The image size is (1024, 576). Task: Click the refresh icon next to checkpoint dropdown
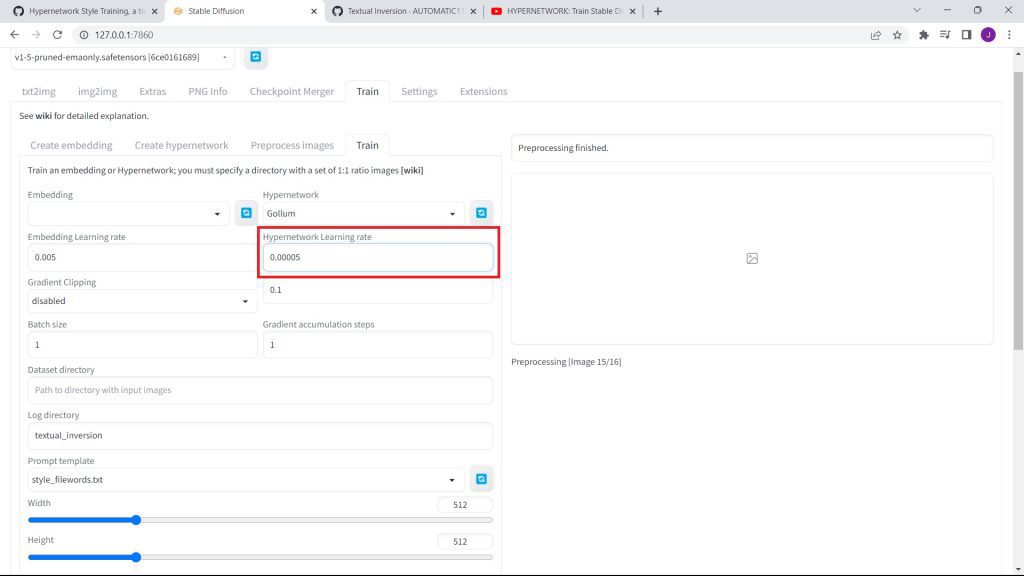256,57
